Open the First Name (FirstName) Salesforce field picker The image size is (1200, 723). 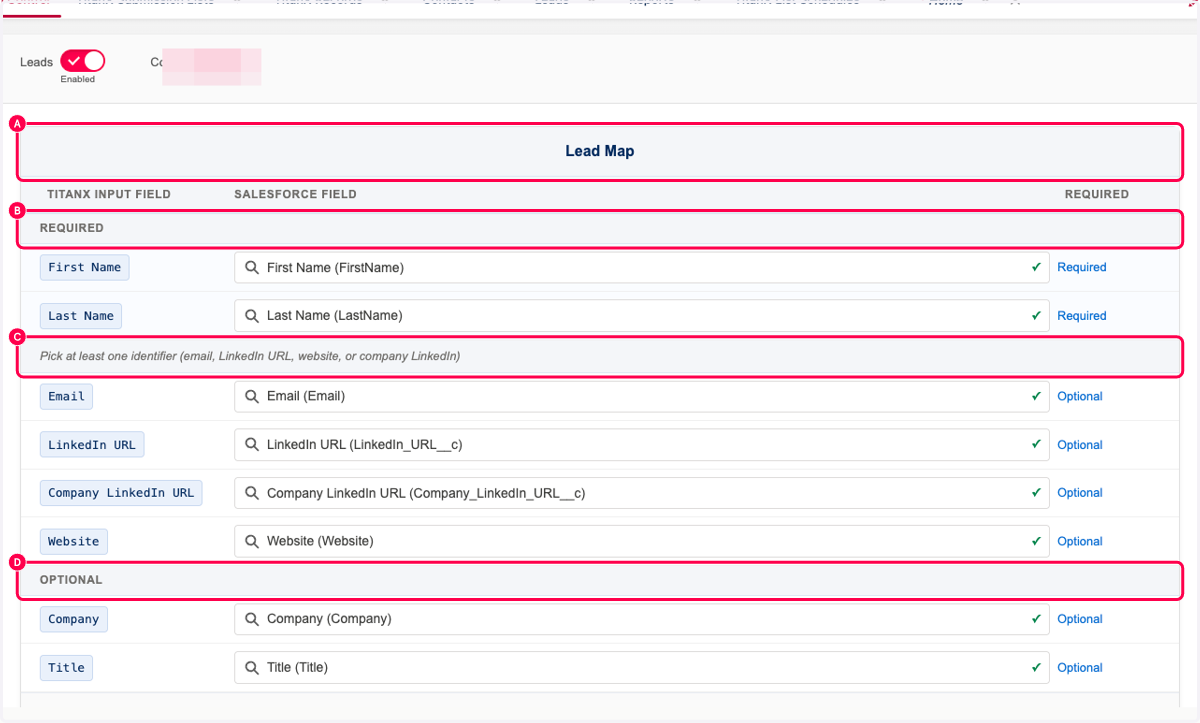pyautogui.click(x=642, y=268)
